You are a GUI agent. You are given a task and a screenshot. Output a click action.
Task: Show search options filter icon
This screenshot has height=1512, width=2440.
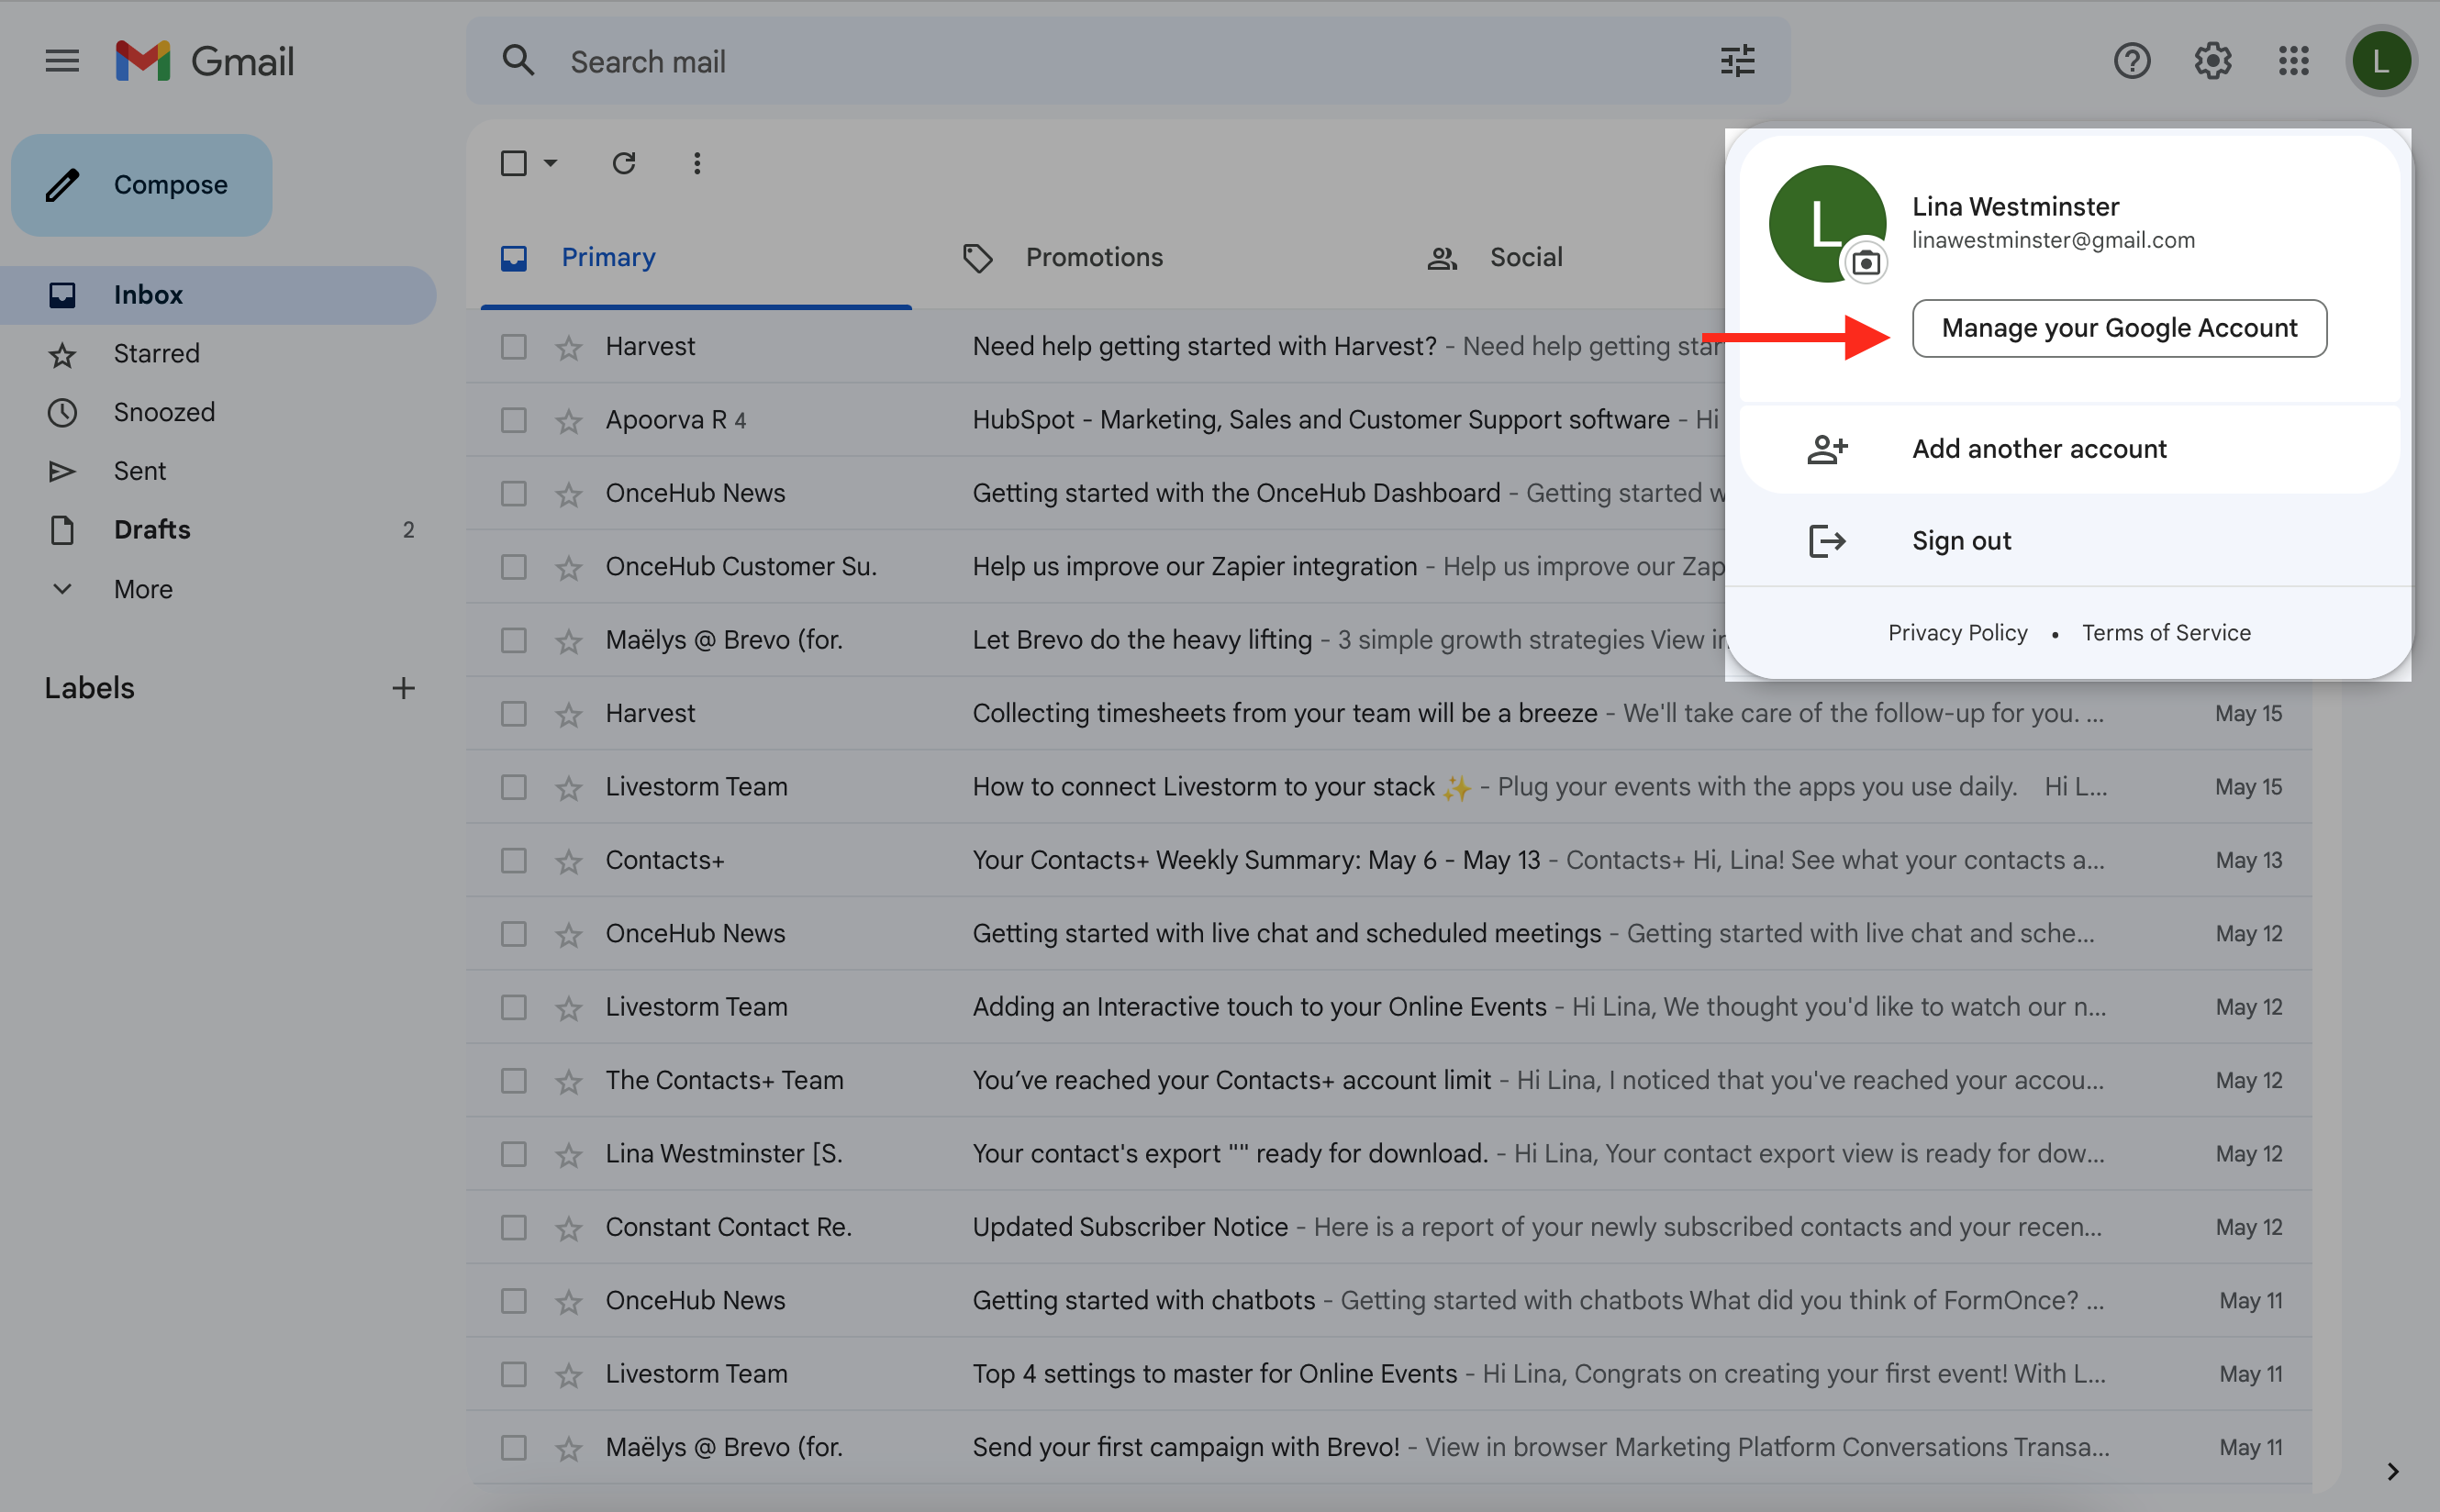tap(1737, 61)
